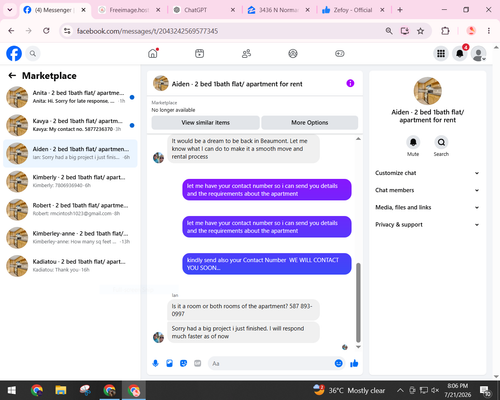Show hidden tray icons chevron
The height and width of the screenshot is (400, 500).
click(x=400, y=390)
